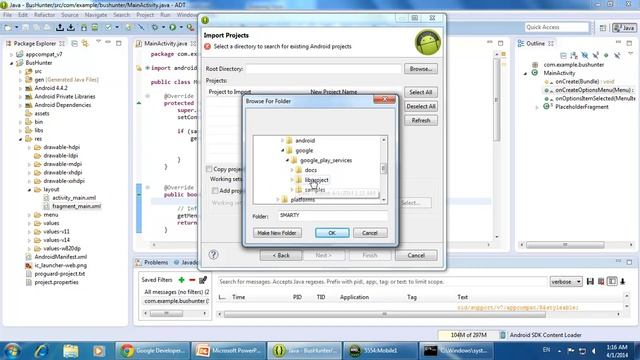Switch to the Problems tab

152,262
